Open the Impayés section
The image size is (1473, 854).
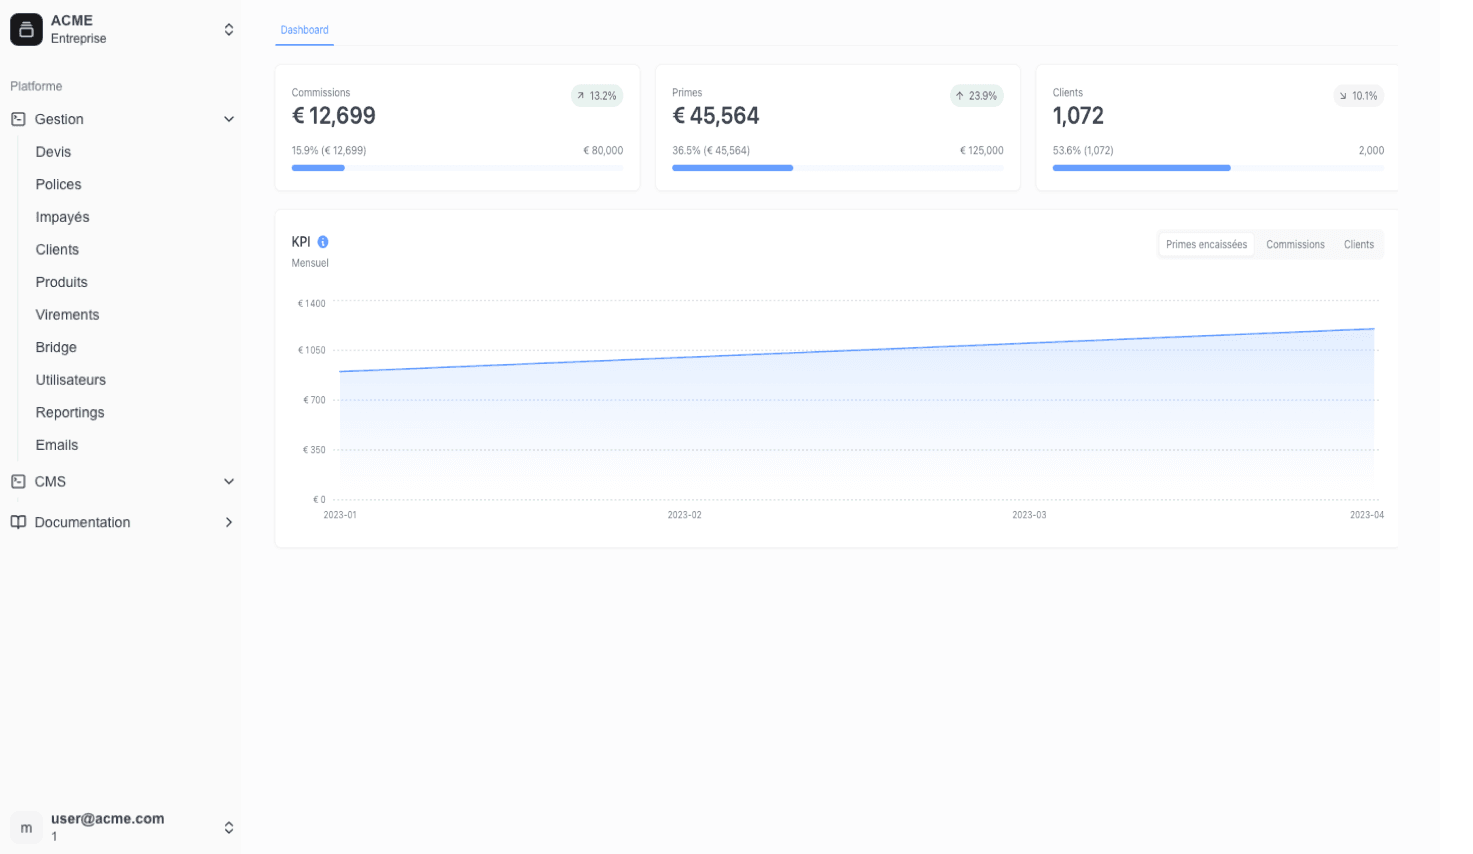pyautogui.click(x=62, y=217)
